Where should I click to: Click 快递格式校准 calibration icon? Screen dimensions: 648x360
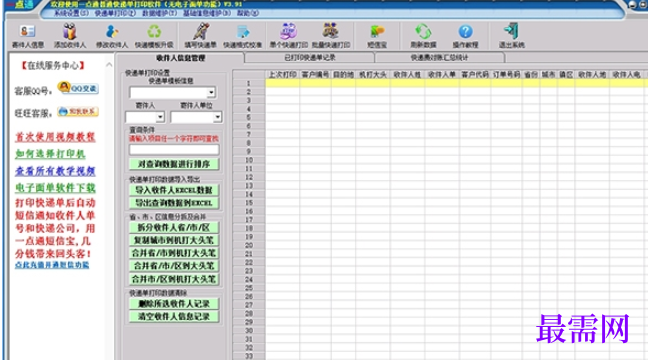click(243, 36)
